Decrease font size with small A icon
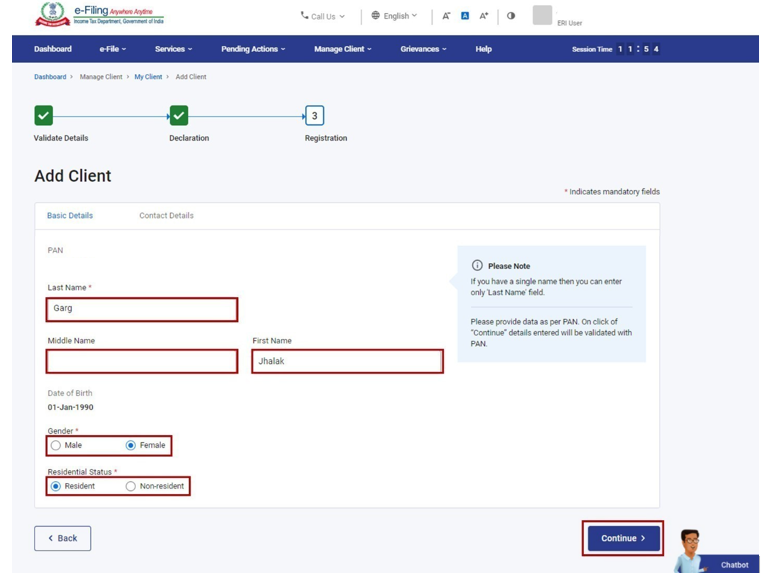The height and width of the screenshot is (587, 774). [x=446, y=16]
